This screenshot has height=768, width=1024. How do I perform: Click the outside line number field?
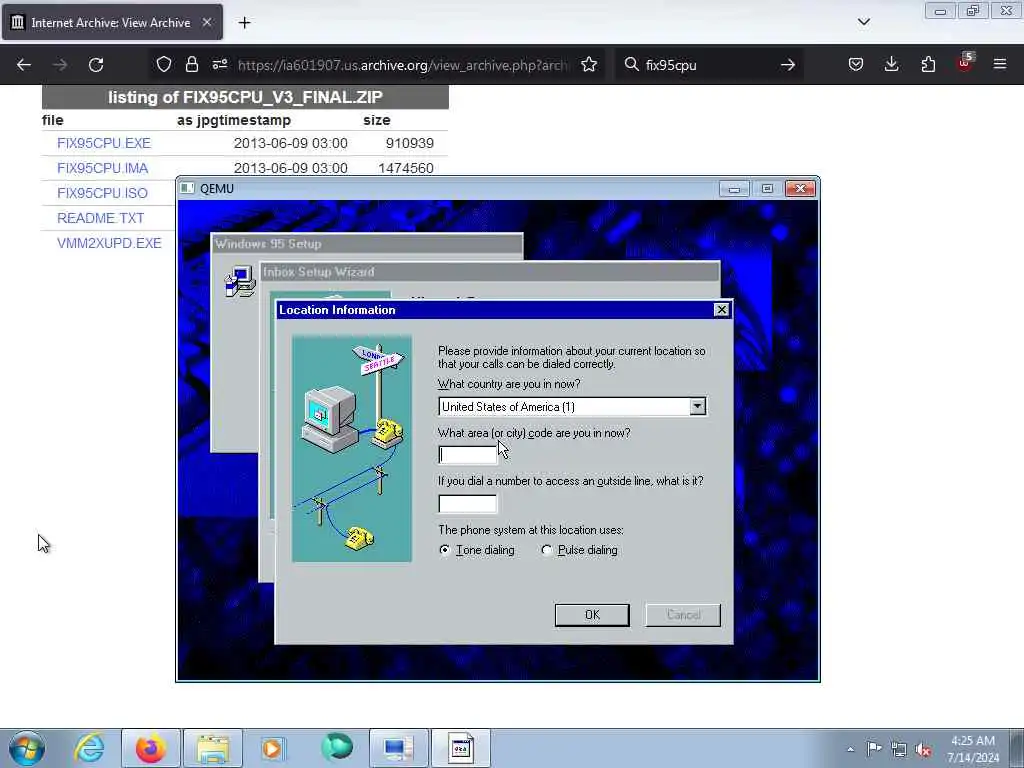pos(468,504)
